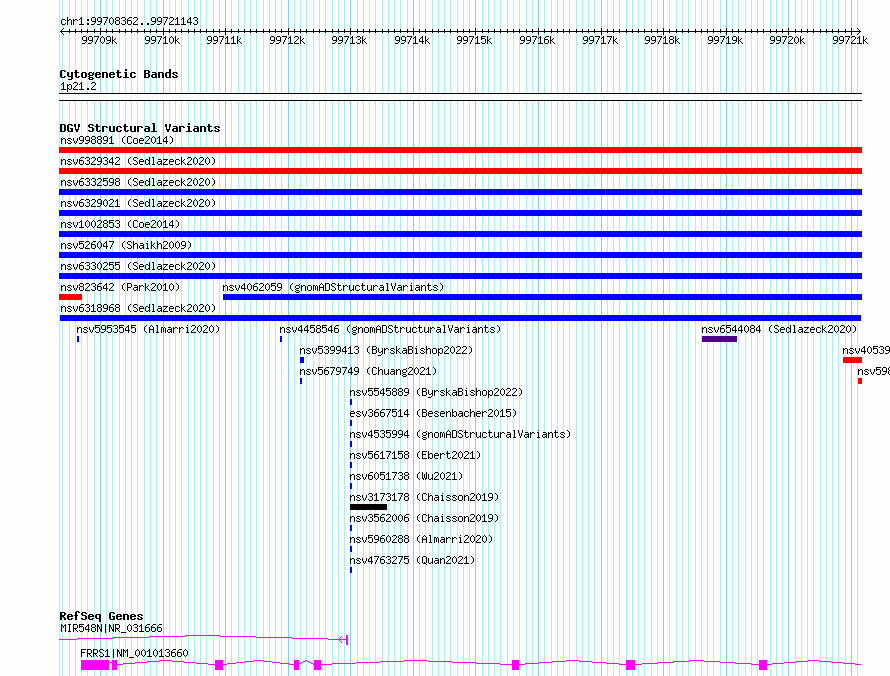Click nsv4535994 (gnomADStructuralVariants) label
The width and height of the screenshot is (890, 676).
click(x=460, y=434)
